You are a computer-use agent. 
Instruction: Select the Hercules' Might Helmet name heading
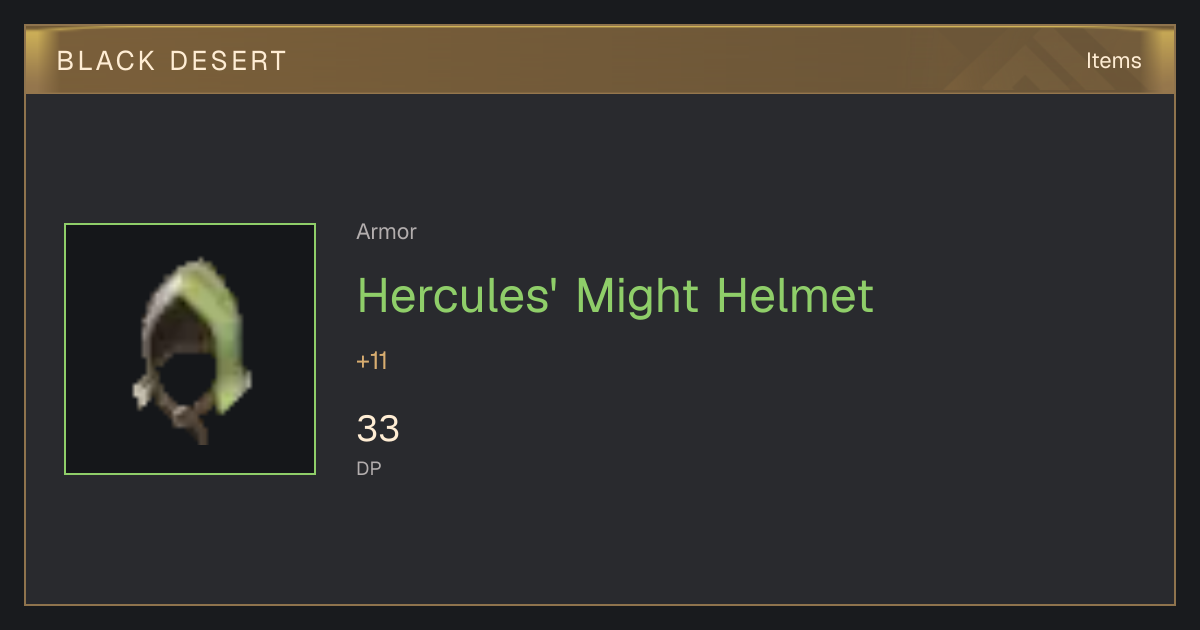coord(615,295)
